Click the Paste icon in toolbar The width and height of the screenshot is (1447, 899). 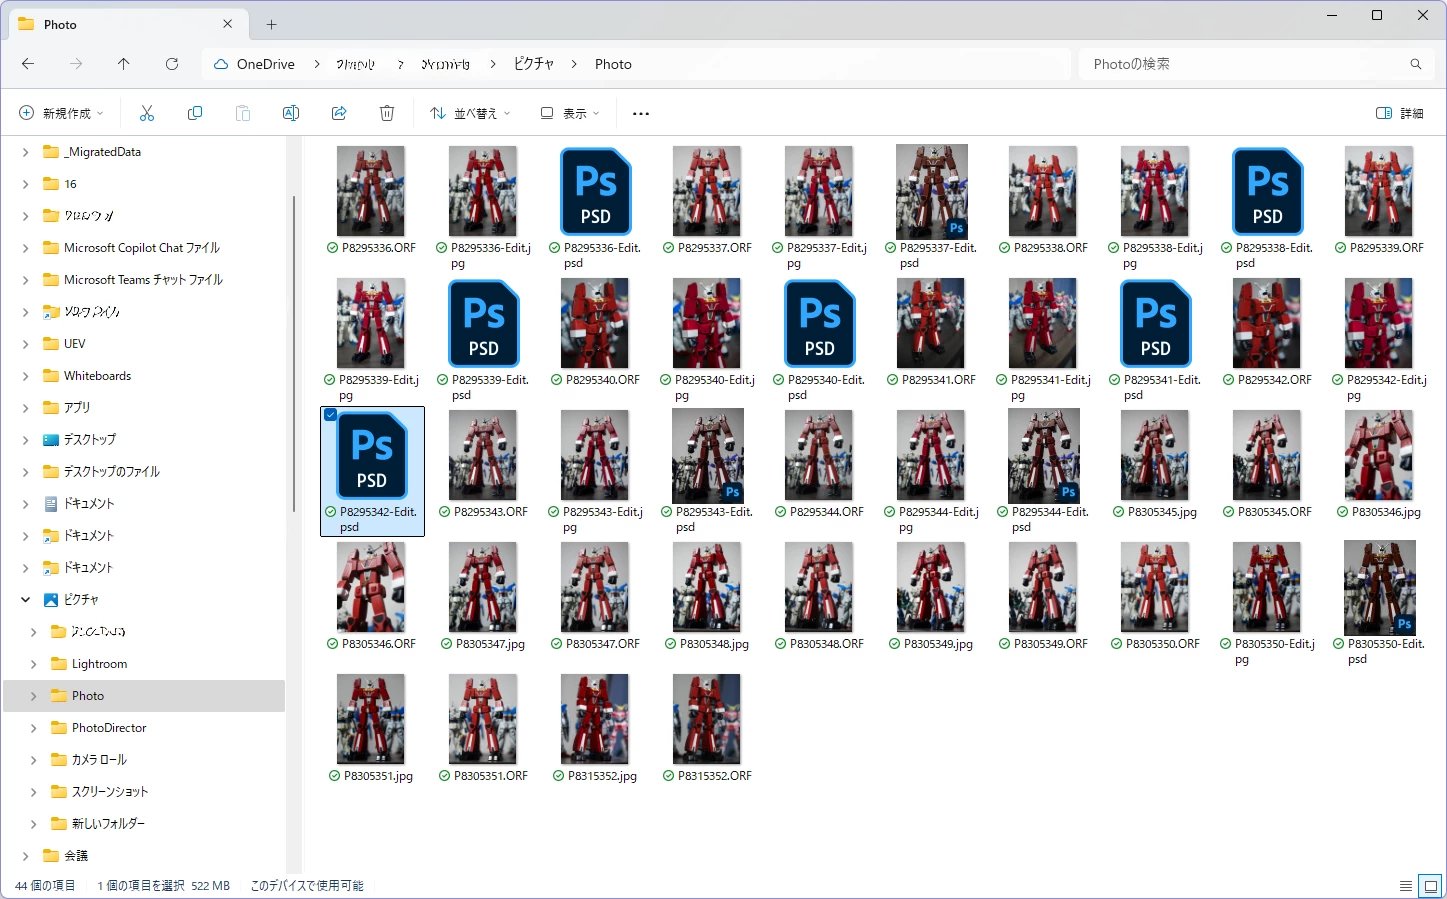pos(243,113)
